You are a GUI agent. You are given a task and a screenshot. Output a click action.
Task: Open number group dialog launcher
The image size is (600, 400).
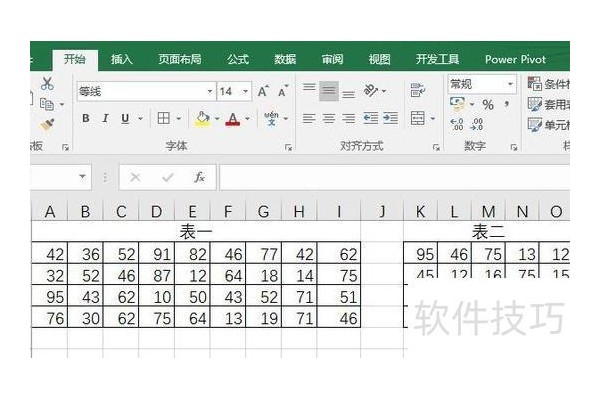pos(514,147)
